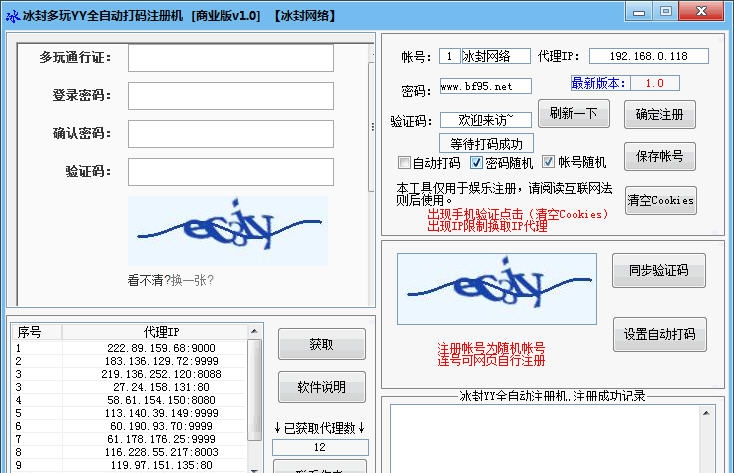The image size is (734, 473).
Task: Click the 登录密码 input field
Action: [x=231, y=96]
